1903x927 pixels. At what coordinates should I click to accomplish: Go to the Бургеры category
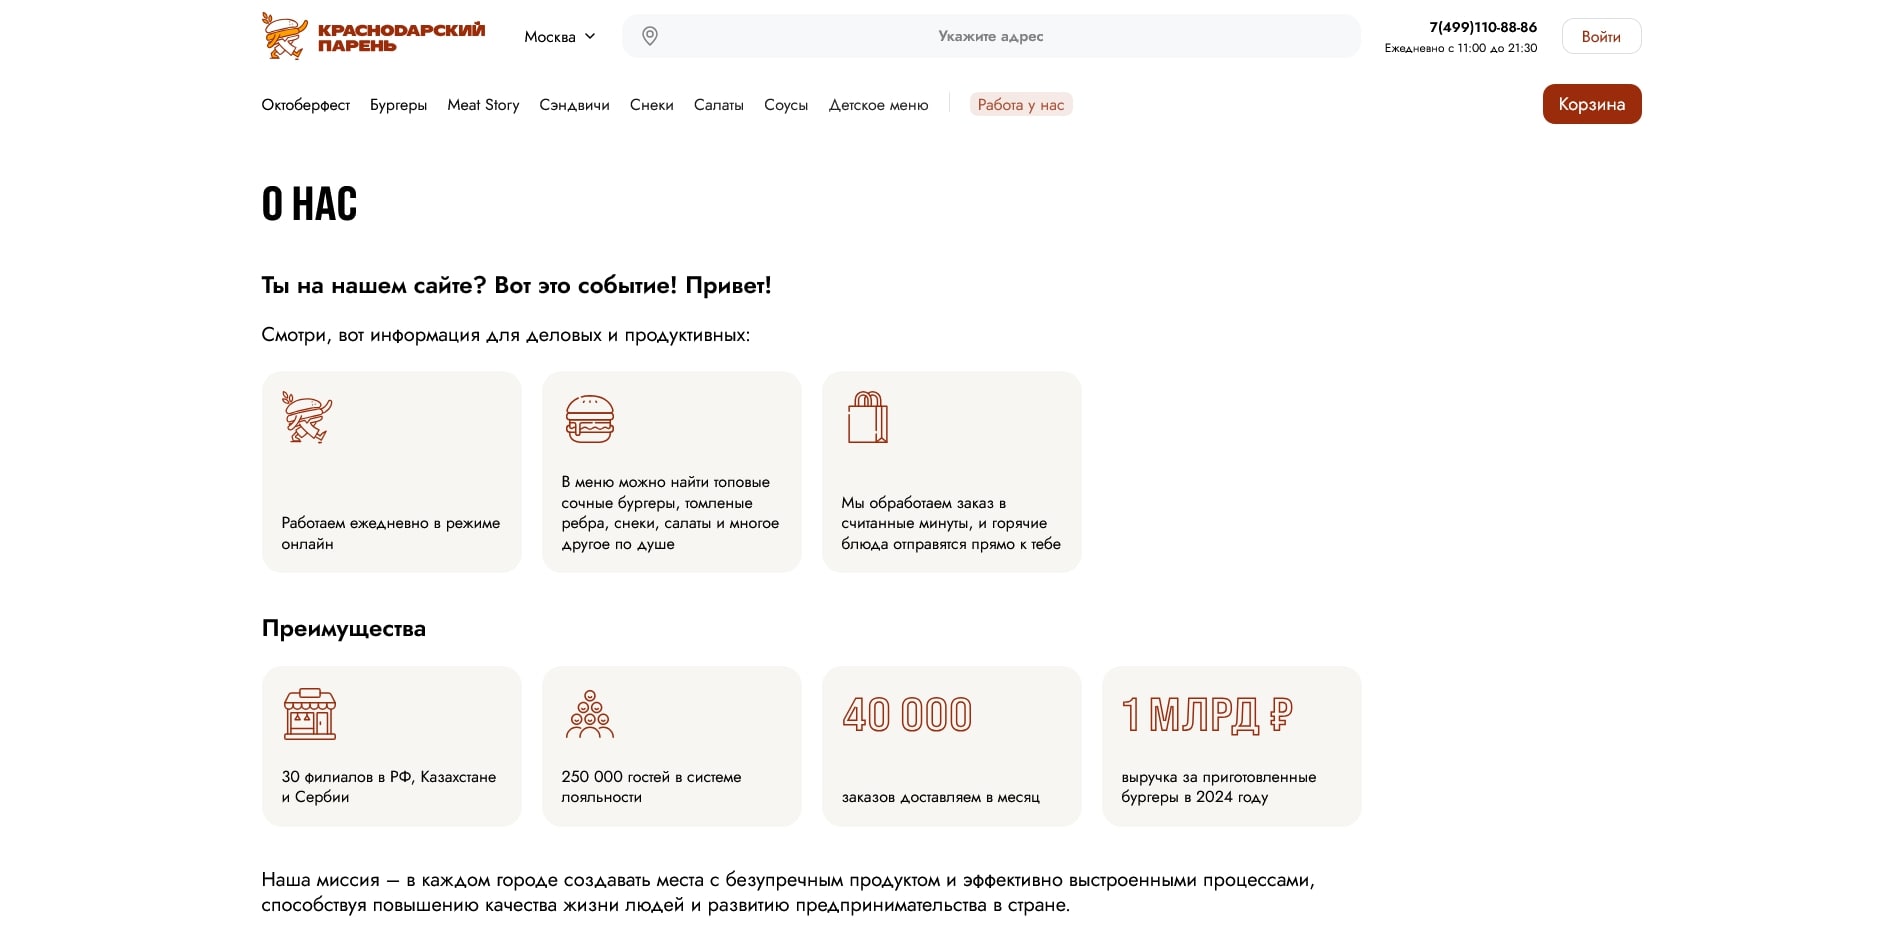pyautogui.click(x=398, y=105)
